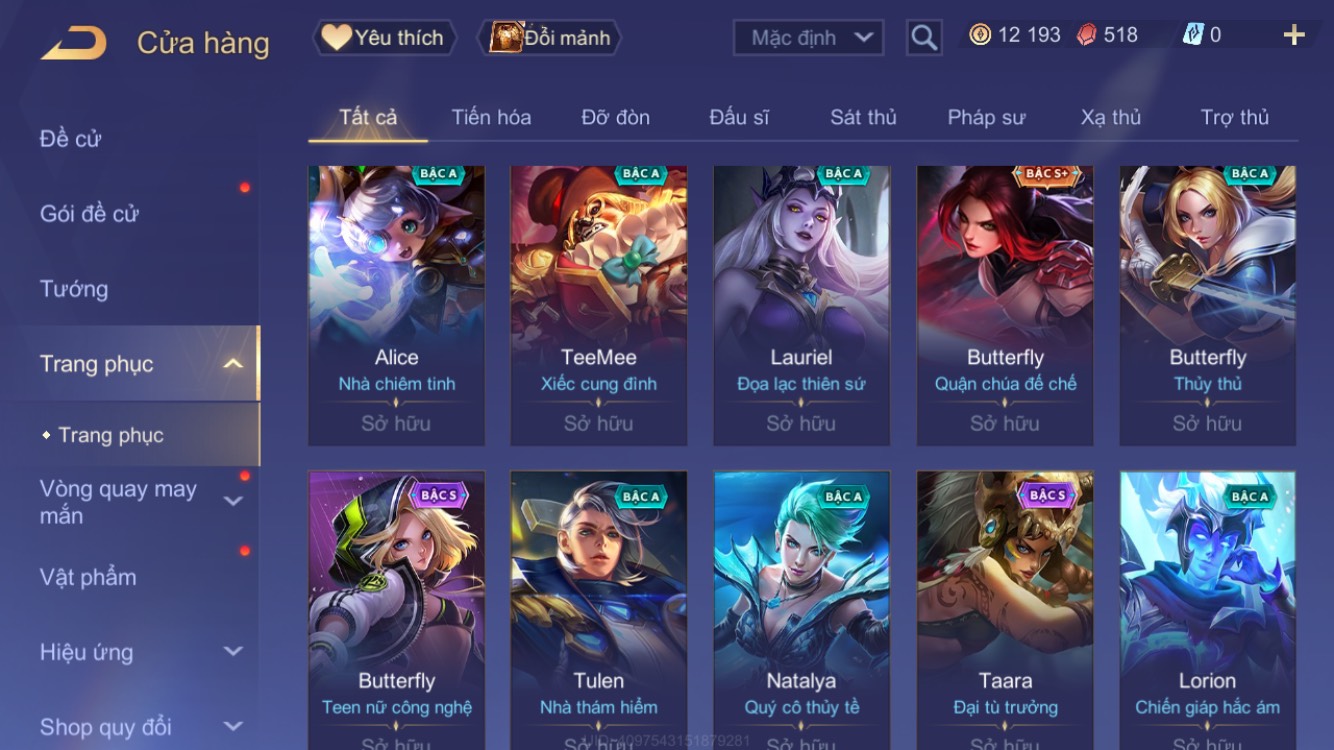Tap the plus icon to add currency
Screen dimensions: 1334x750
pos(1294,35)
